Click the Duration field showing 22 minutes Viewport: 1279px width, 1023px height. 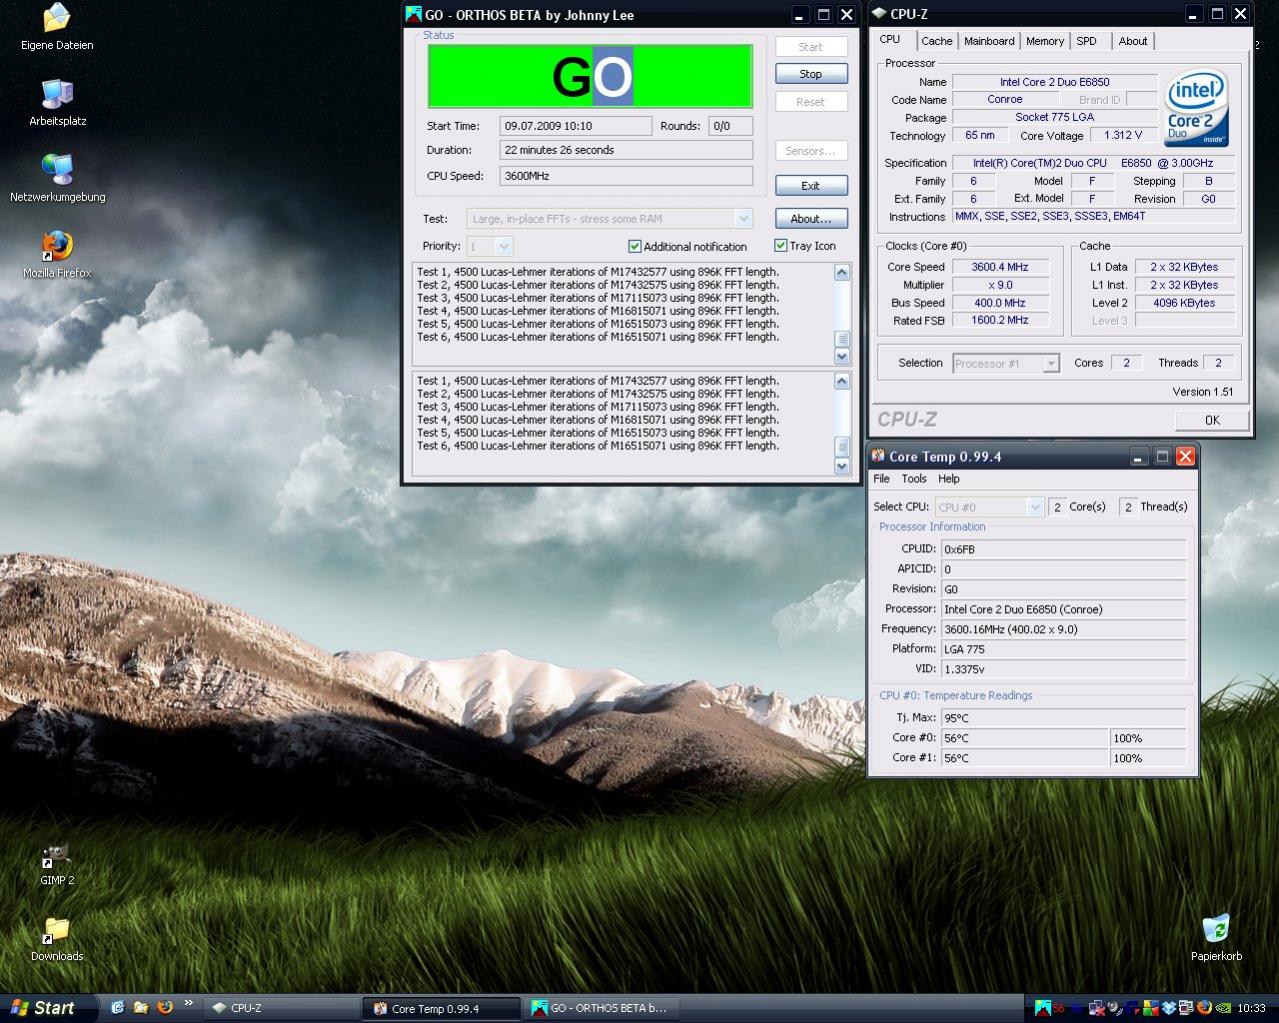point(626,150)
